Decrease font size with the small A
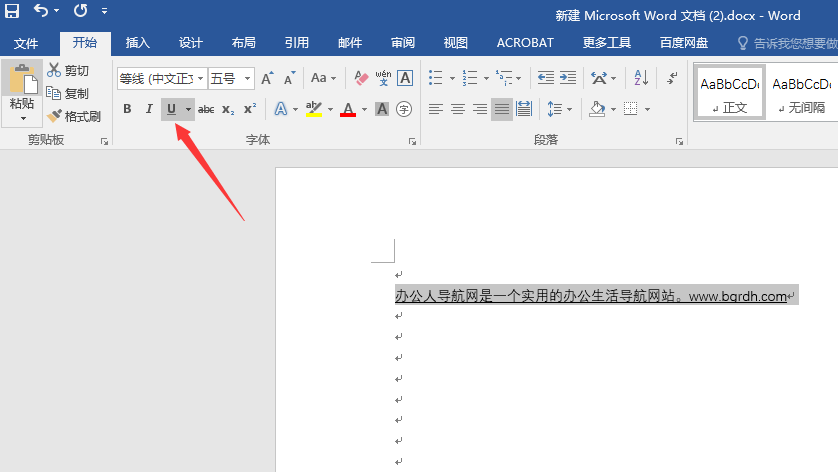Viewport: 838px width, 472px height. 289,79
